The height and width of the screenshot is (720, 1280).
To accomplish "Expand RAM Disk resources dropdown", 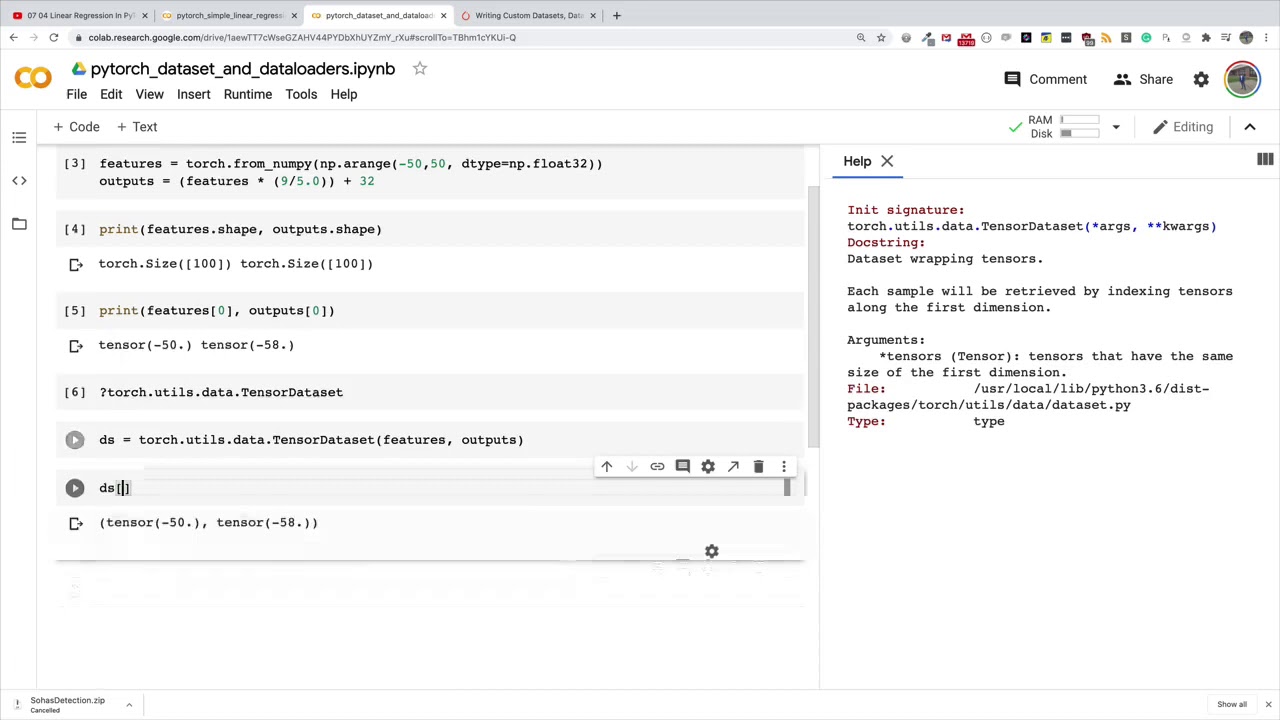I will pos(1116,127).
